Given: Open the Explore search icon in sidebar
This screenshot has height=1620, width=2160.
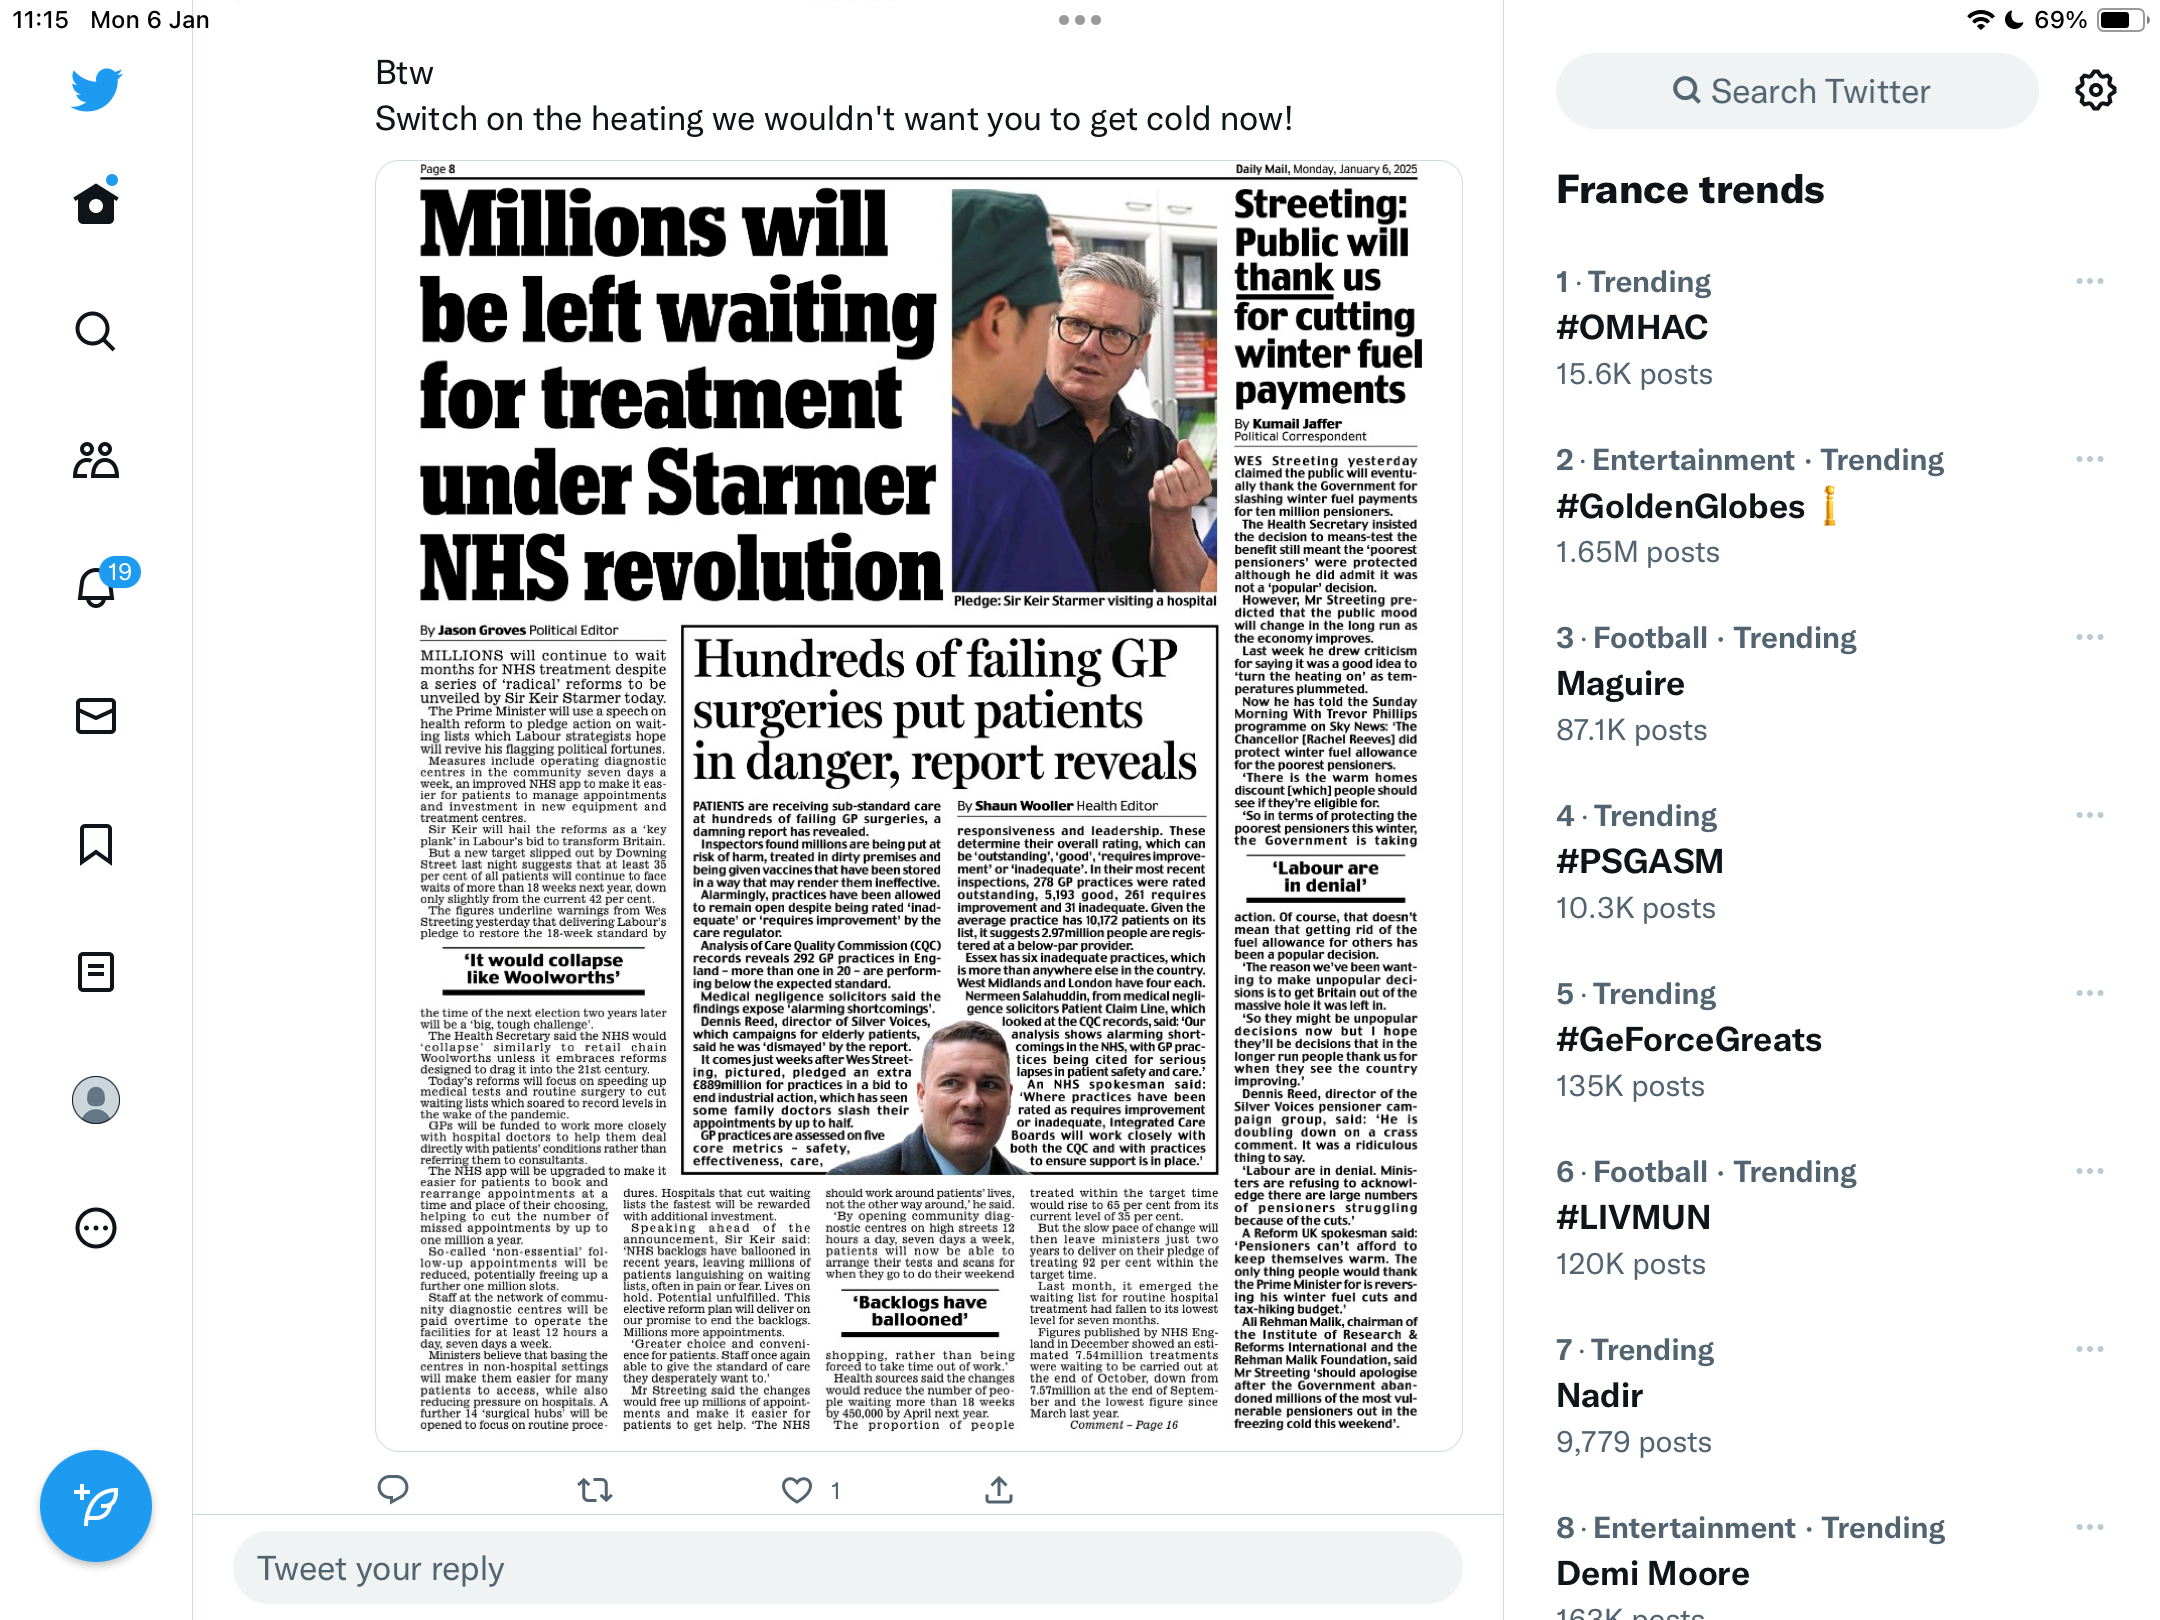Looking at the screenshot, I should tap(96, 332).
